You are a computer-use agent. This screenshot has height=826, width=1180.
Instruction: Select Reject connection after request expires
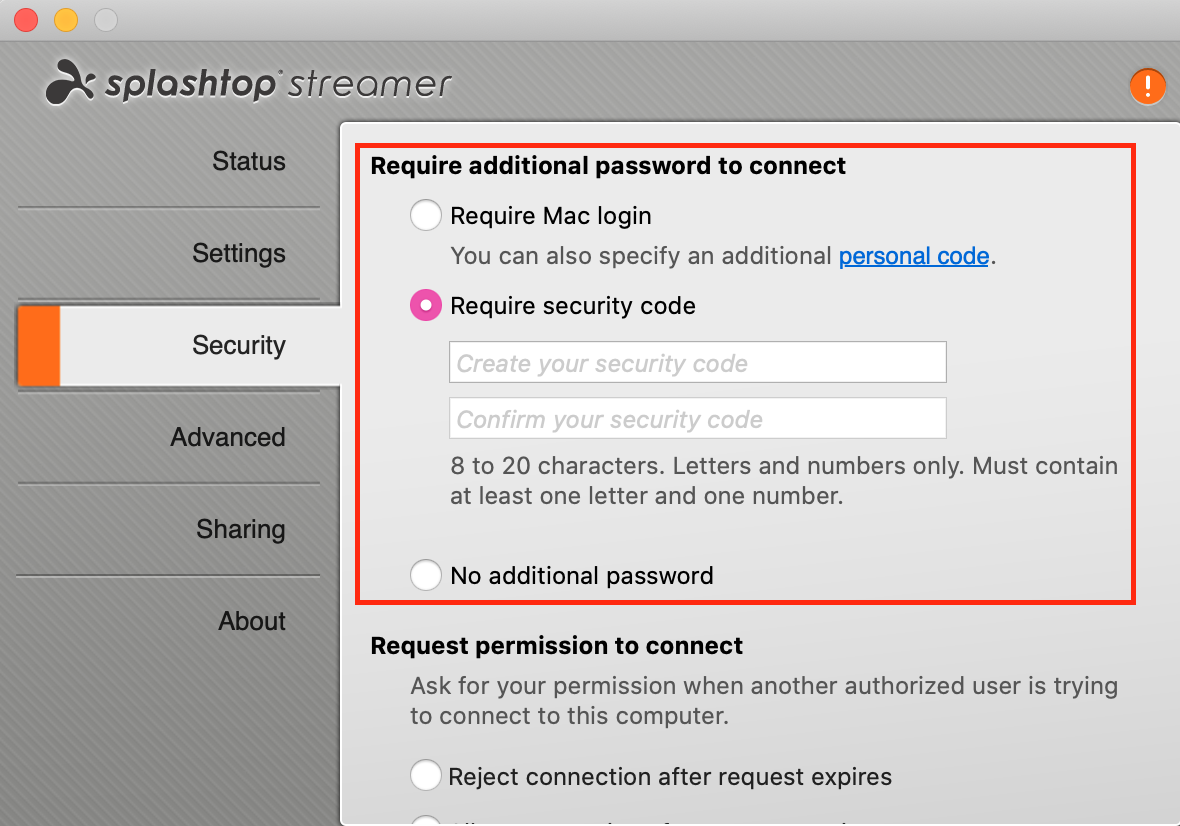(x=426, y=776)
